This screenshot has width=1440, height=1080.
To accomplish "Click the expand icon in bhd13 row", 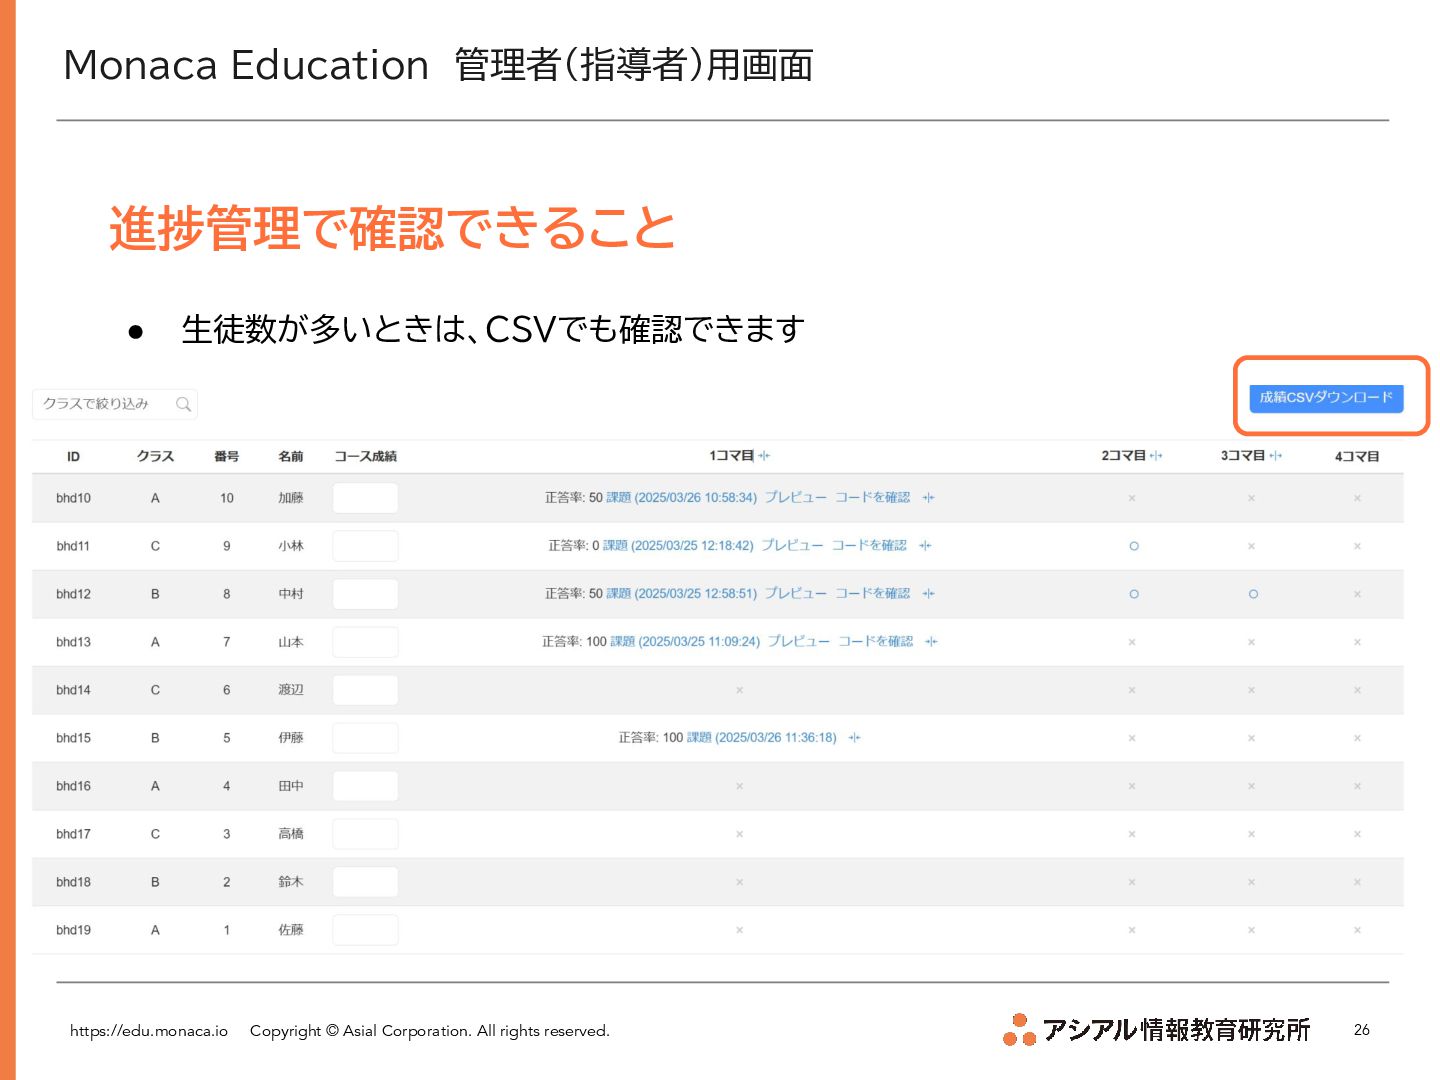I will pyautogui.click(x=932, y=642).
